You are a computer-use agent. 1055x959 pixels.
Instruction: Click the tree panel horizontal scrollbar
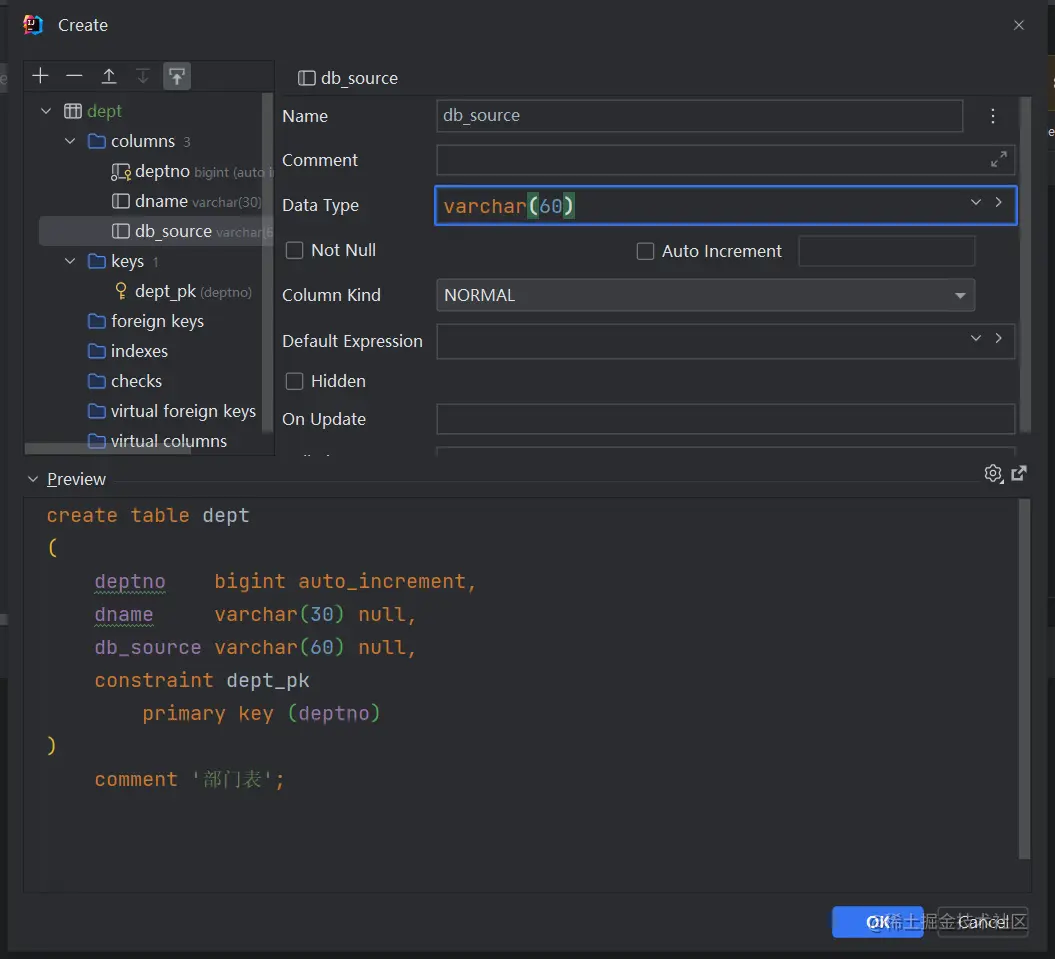point(108,449)
